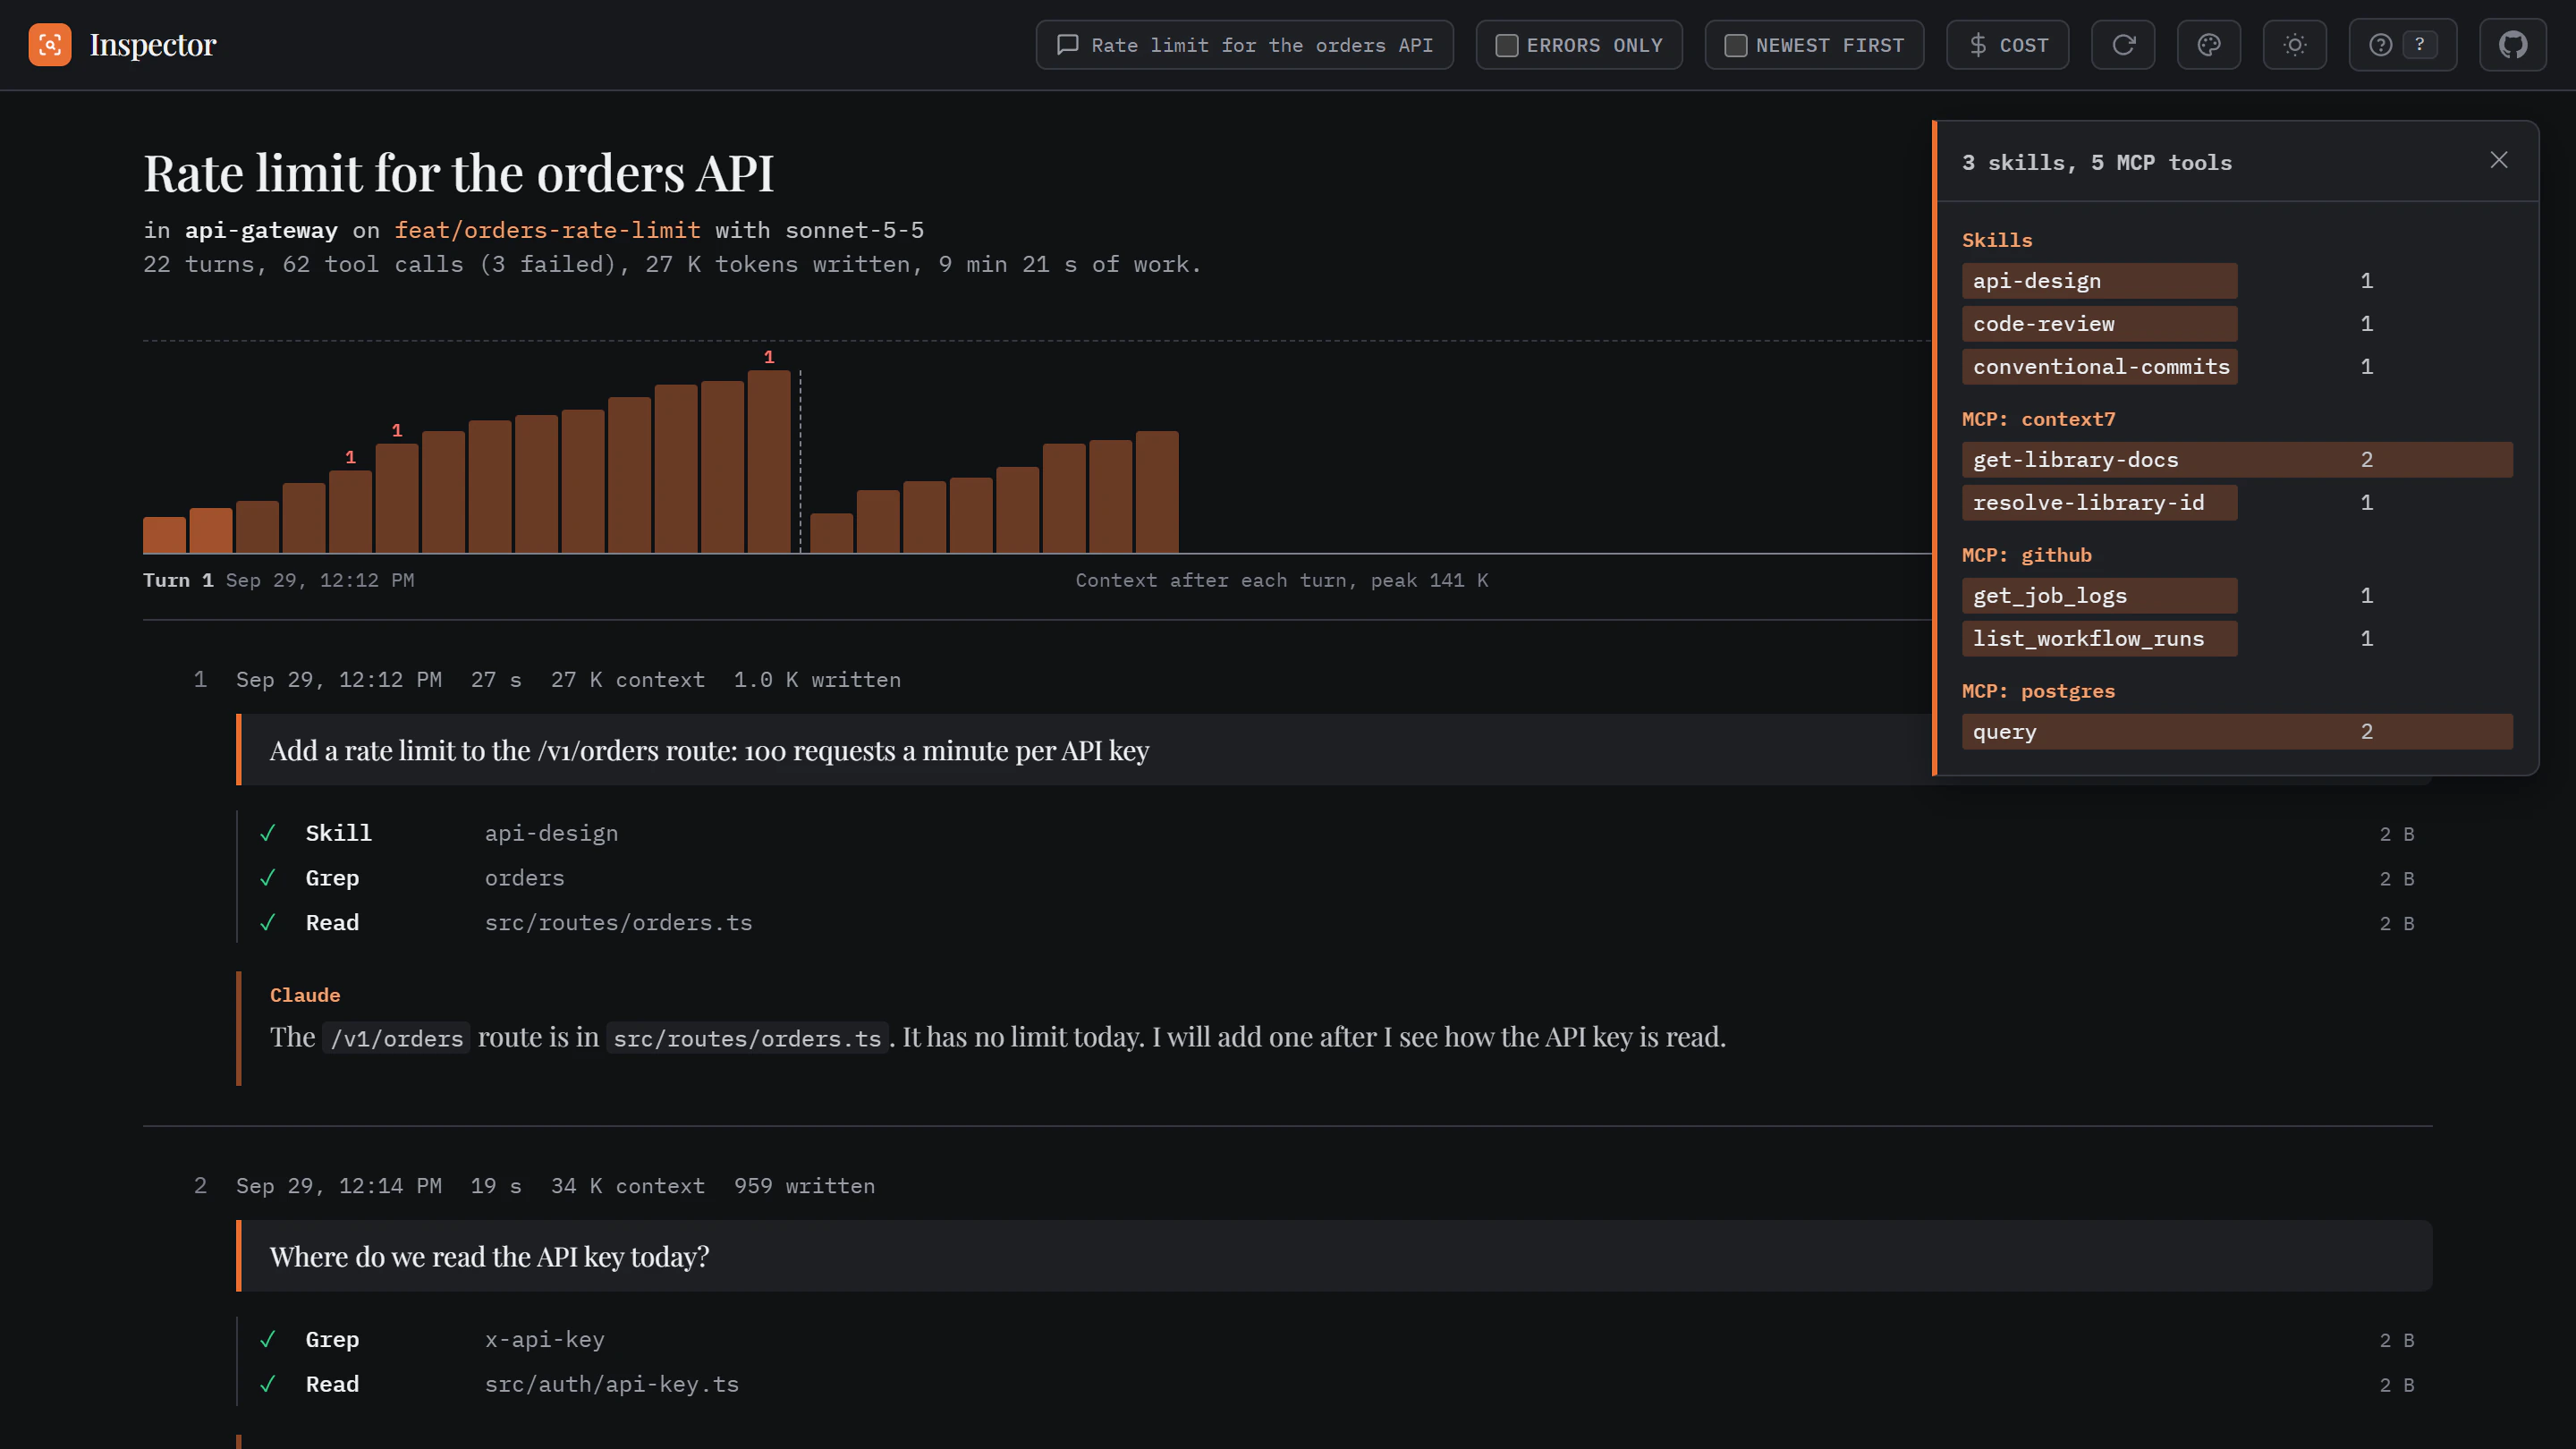Image resolution: width=2576 pixels, height=1449 pixels.
Task: Open the Skill api-design tool call row
Action: [1335, 834]
